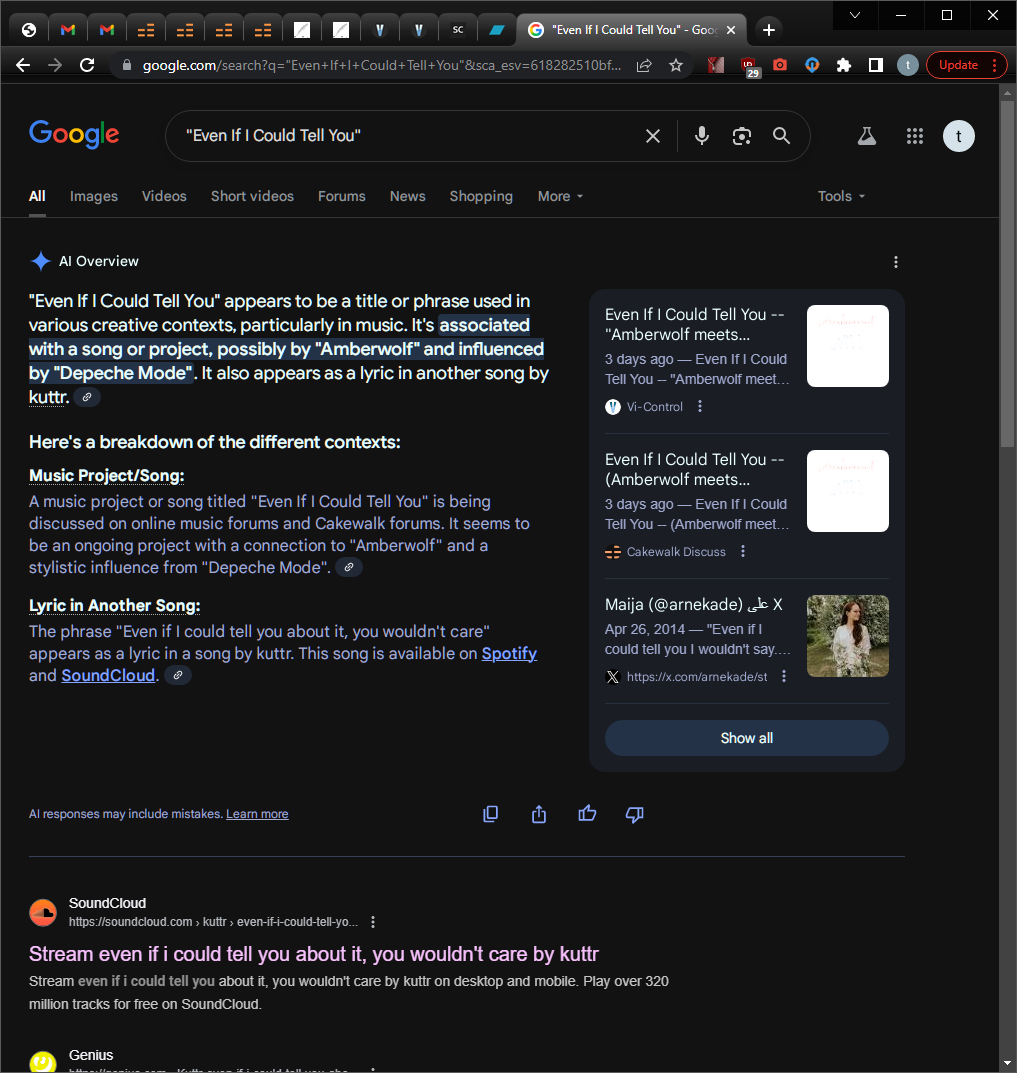
Task: Close the current Google search tab
Action: coord(731,30)
